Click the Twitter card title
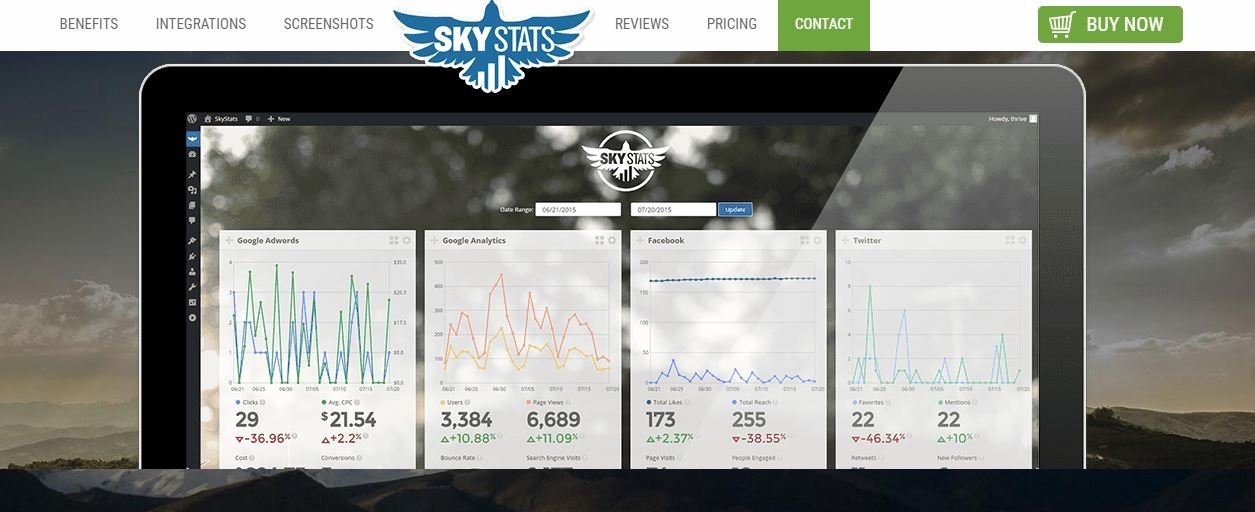This screenshot has height=512, width=1255. click(x=867, y=240)
